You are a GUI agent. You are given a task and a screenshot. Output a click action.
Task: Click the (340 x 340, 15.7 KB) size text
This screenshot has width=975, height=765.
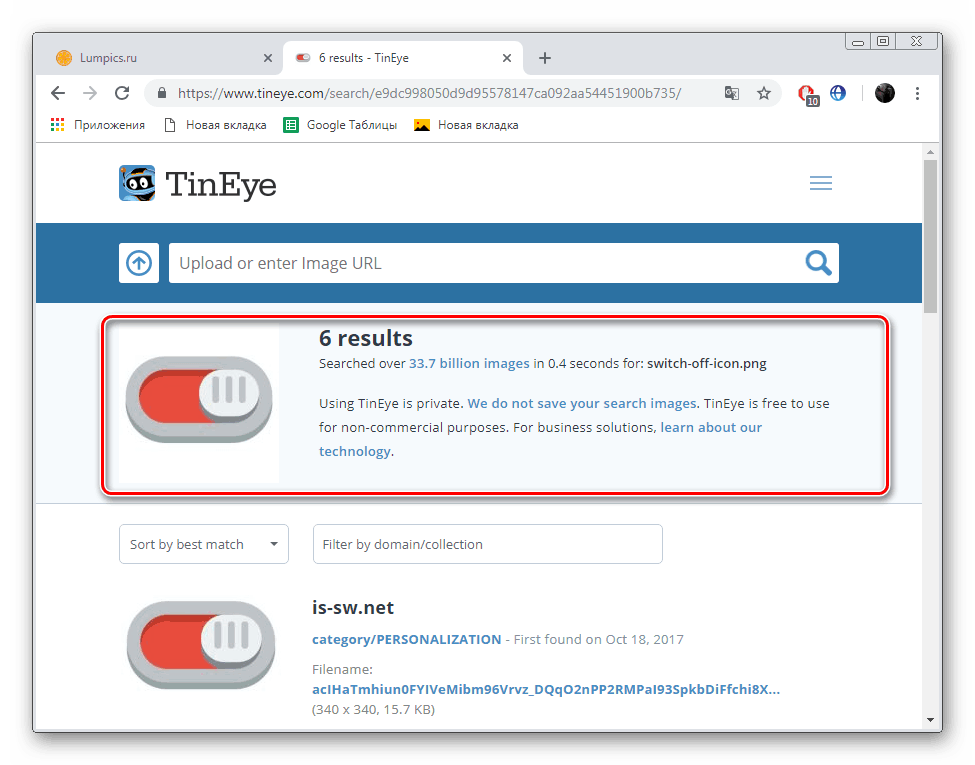(373, 710)
